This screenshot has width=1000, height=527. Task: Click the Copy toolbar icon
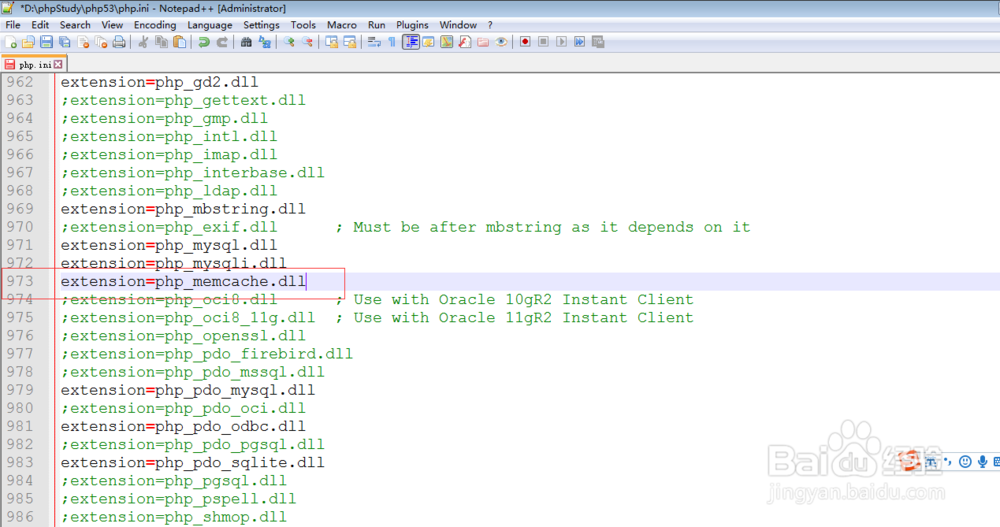coord(161,42)
